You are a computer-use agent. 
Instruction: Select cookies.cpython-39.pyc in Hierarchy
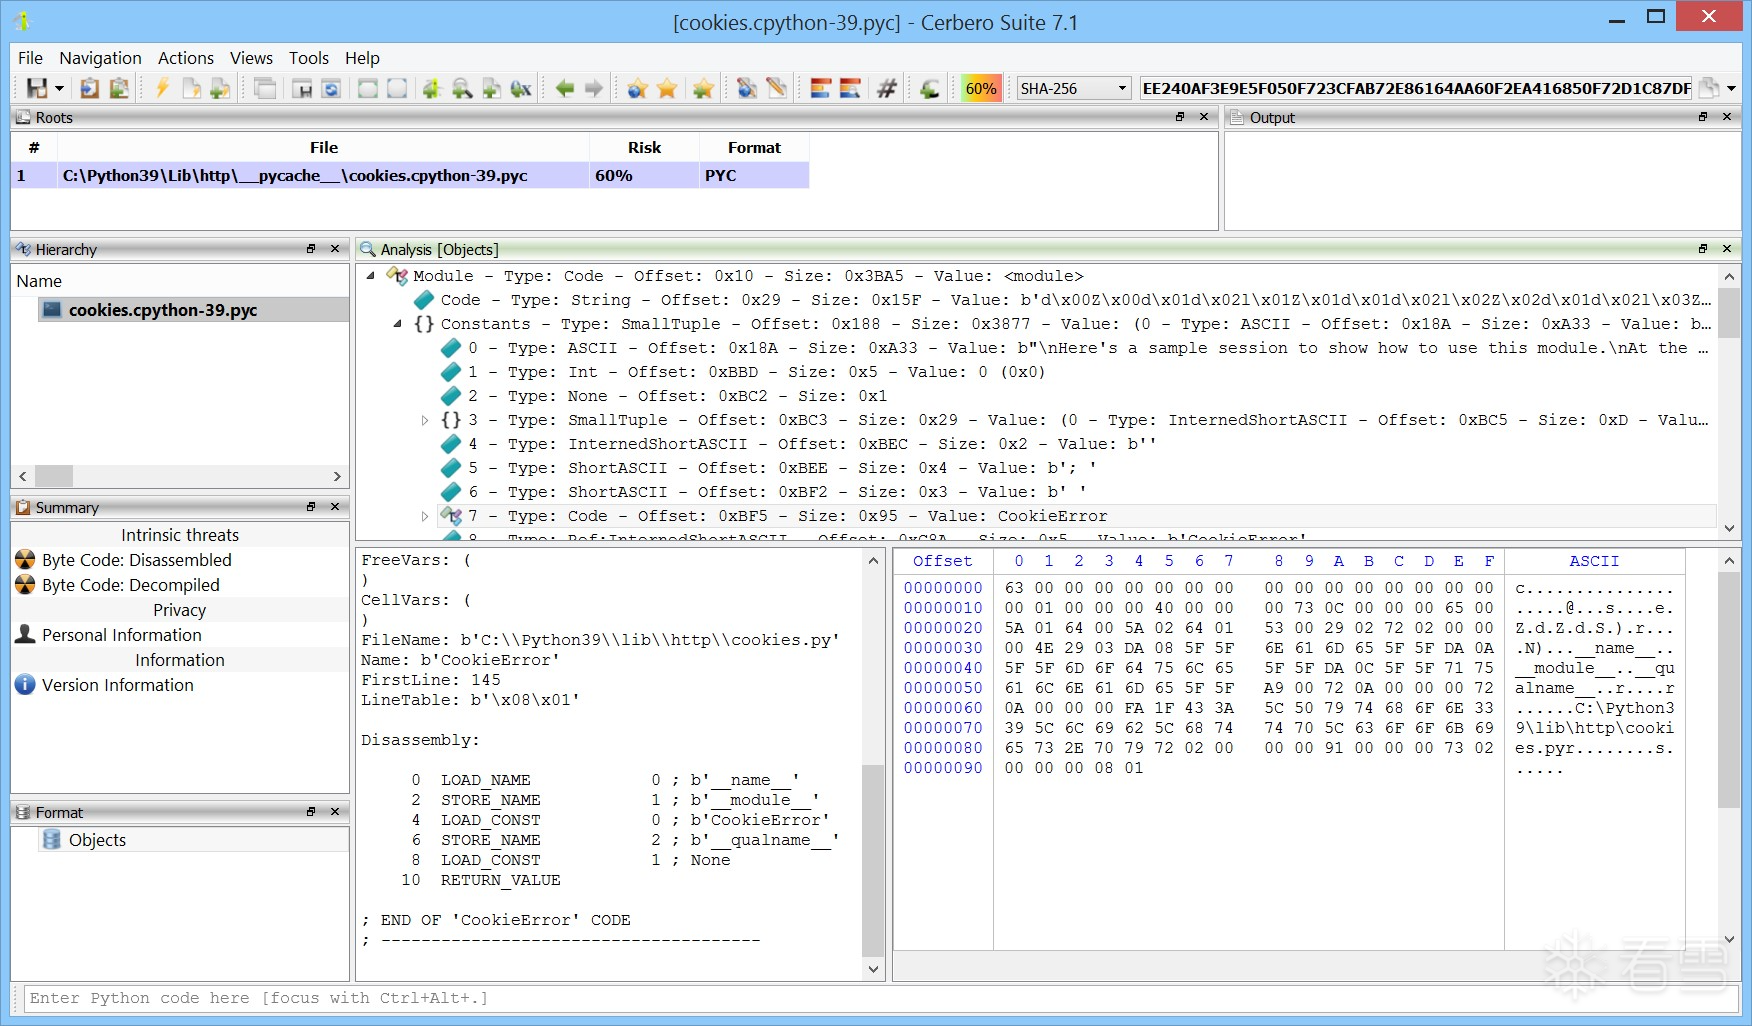pyautogui.click(x=162, y=310)
